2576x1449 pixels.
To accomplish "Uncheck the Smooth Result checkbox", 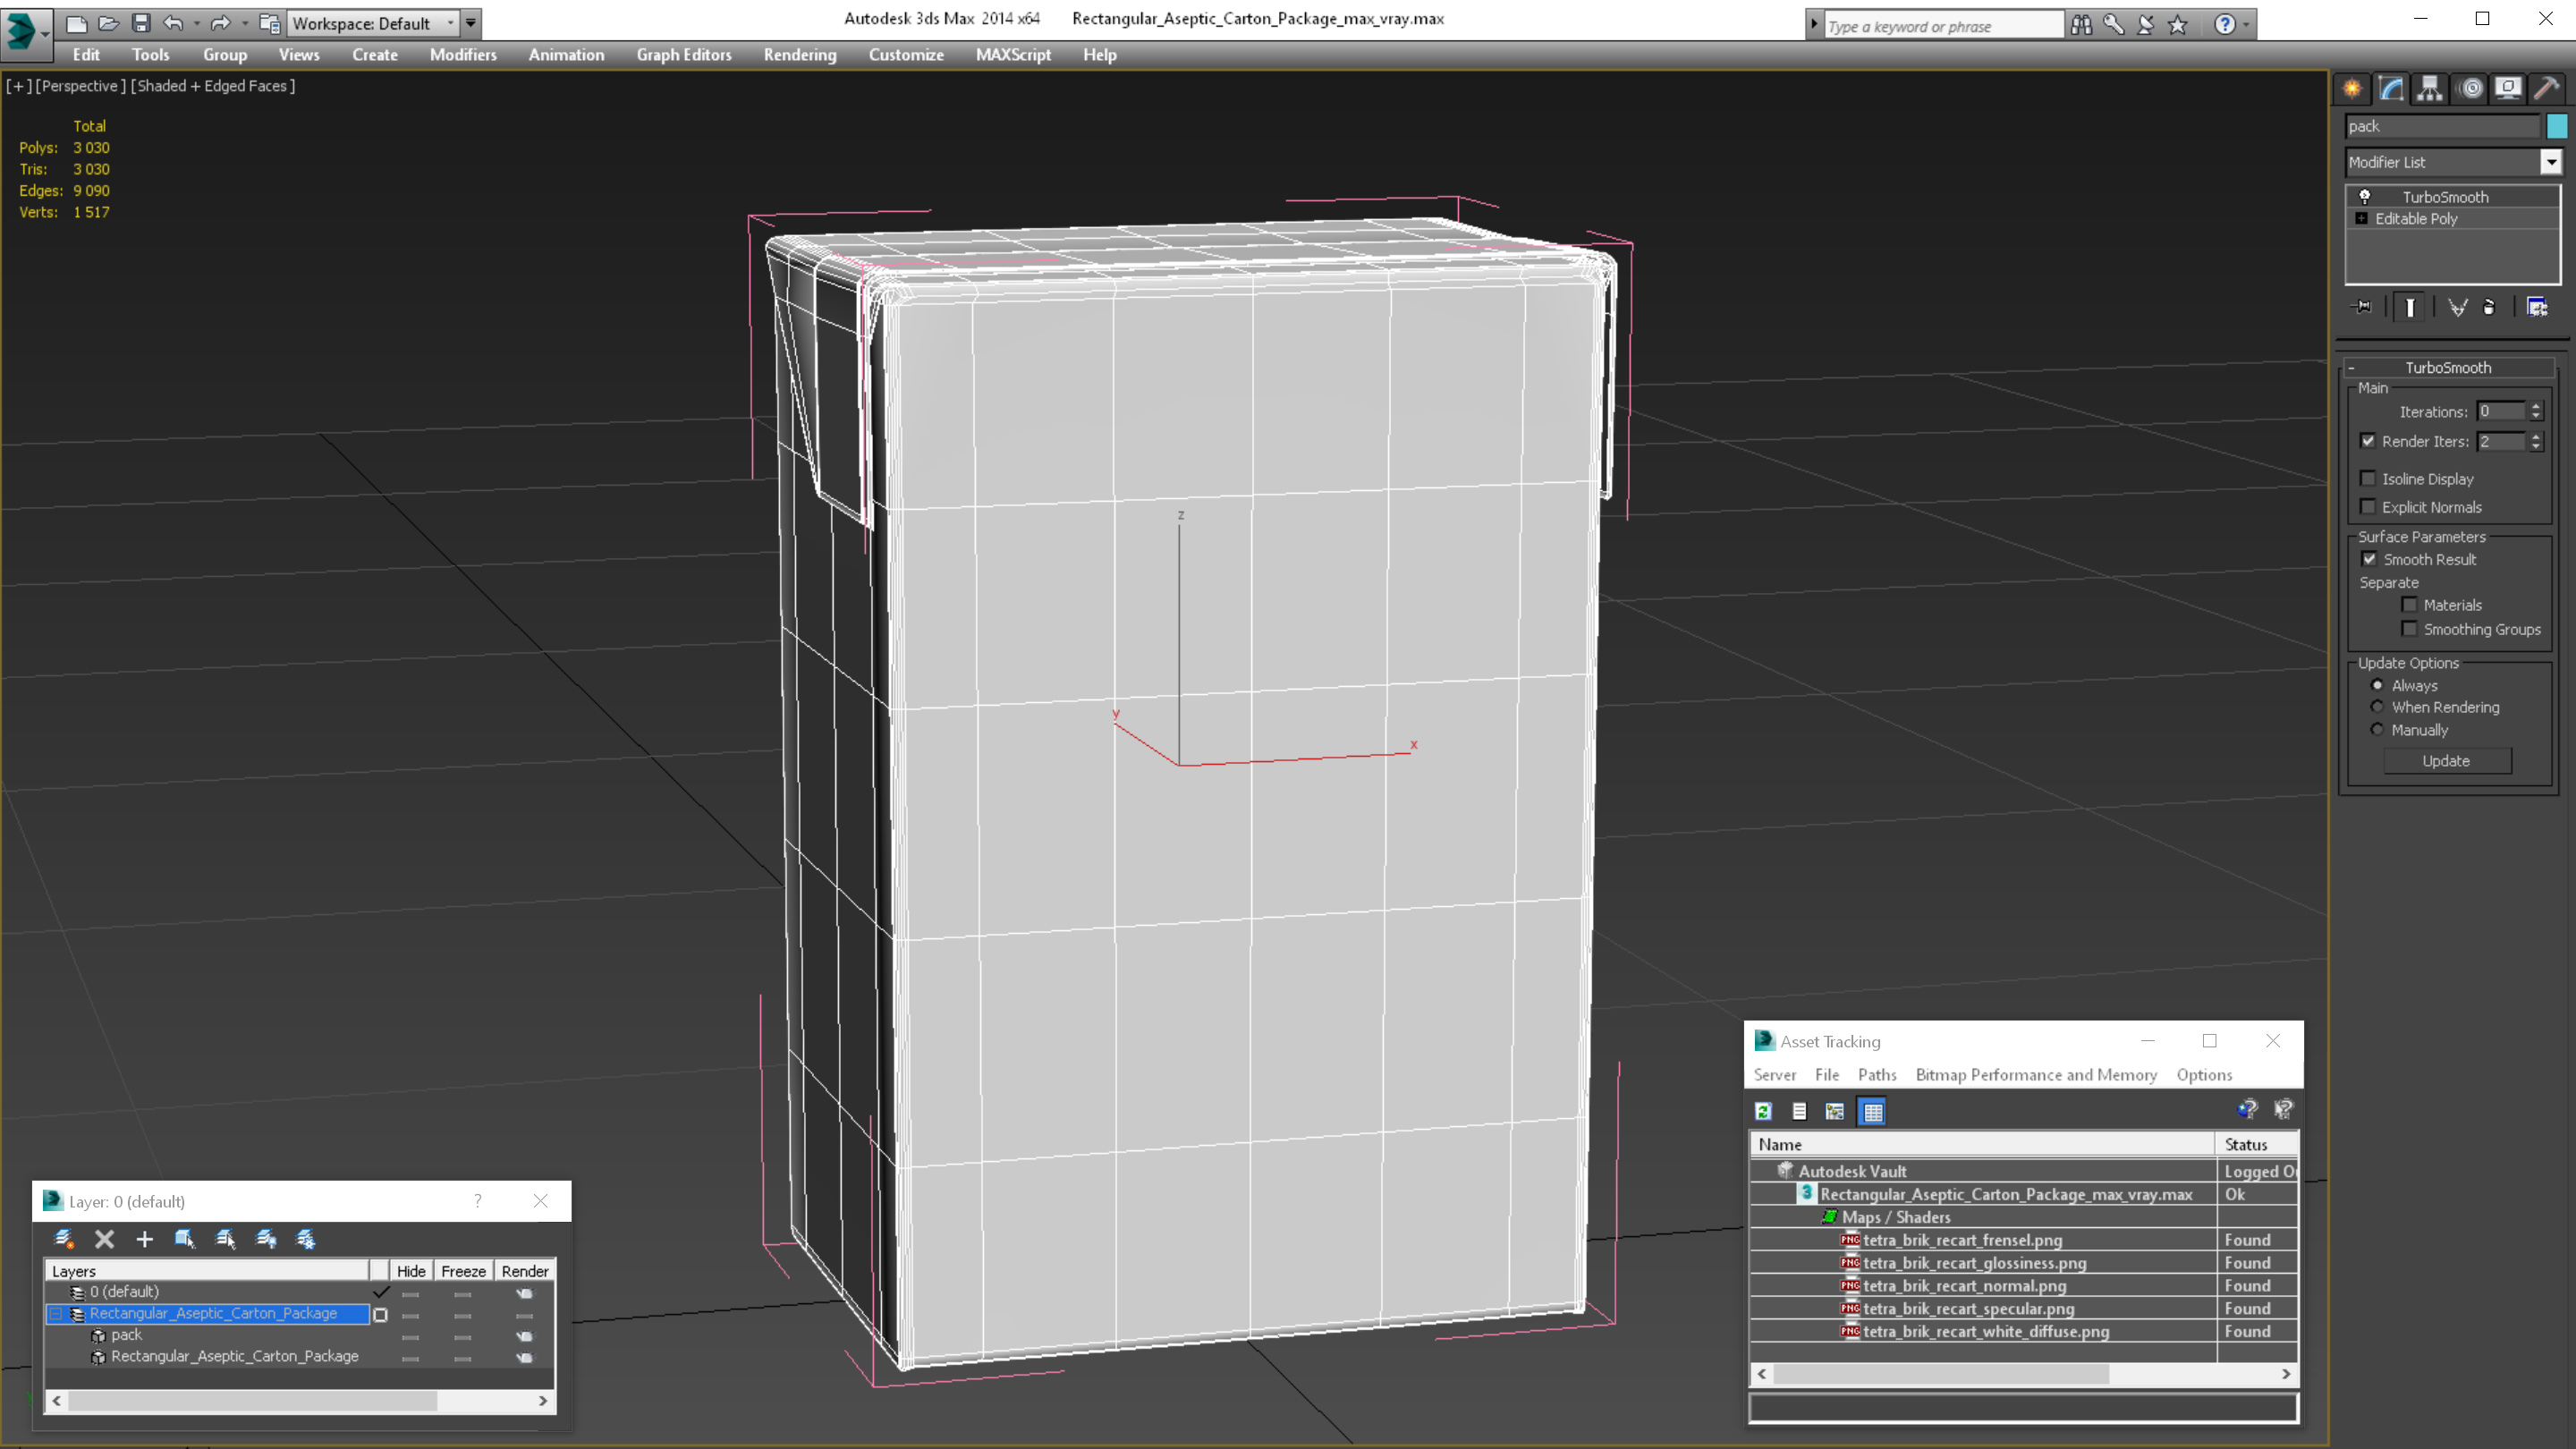I will click(x=2369, y=559).
